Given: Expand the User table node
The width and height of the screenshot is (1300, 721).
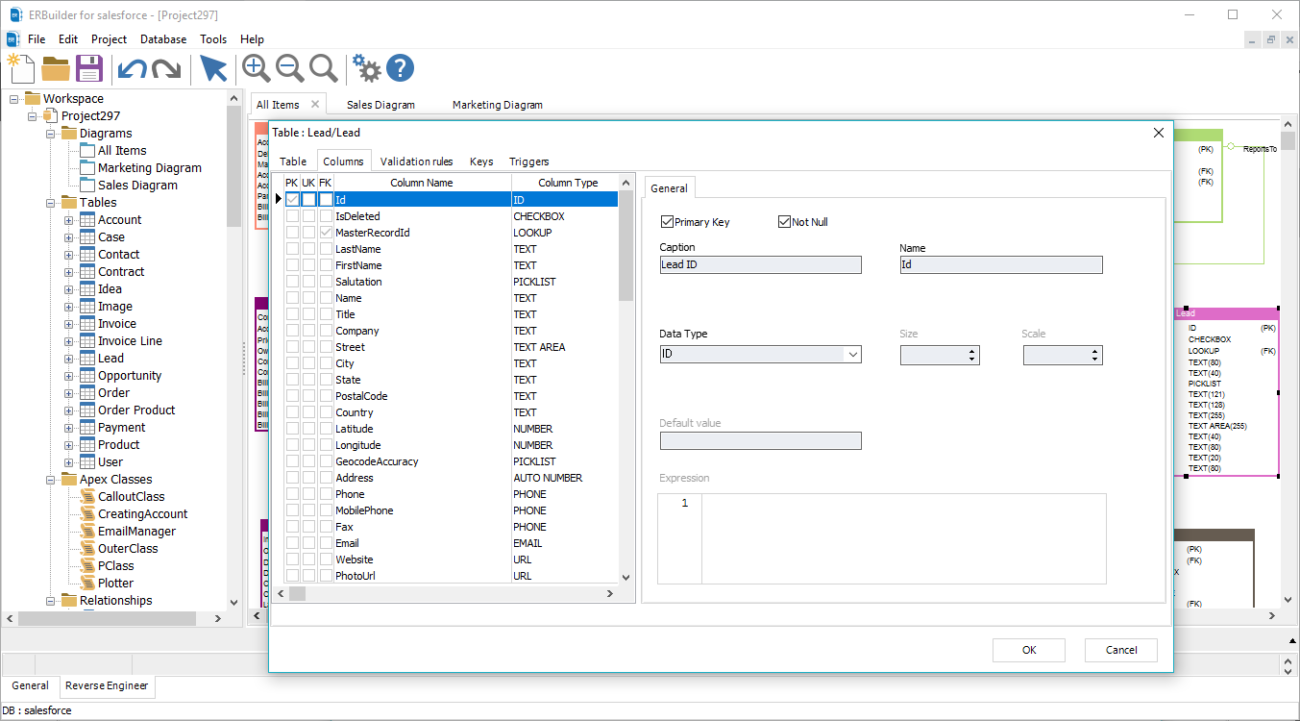Looking at the screenshot, I should pos(69,463).
